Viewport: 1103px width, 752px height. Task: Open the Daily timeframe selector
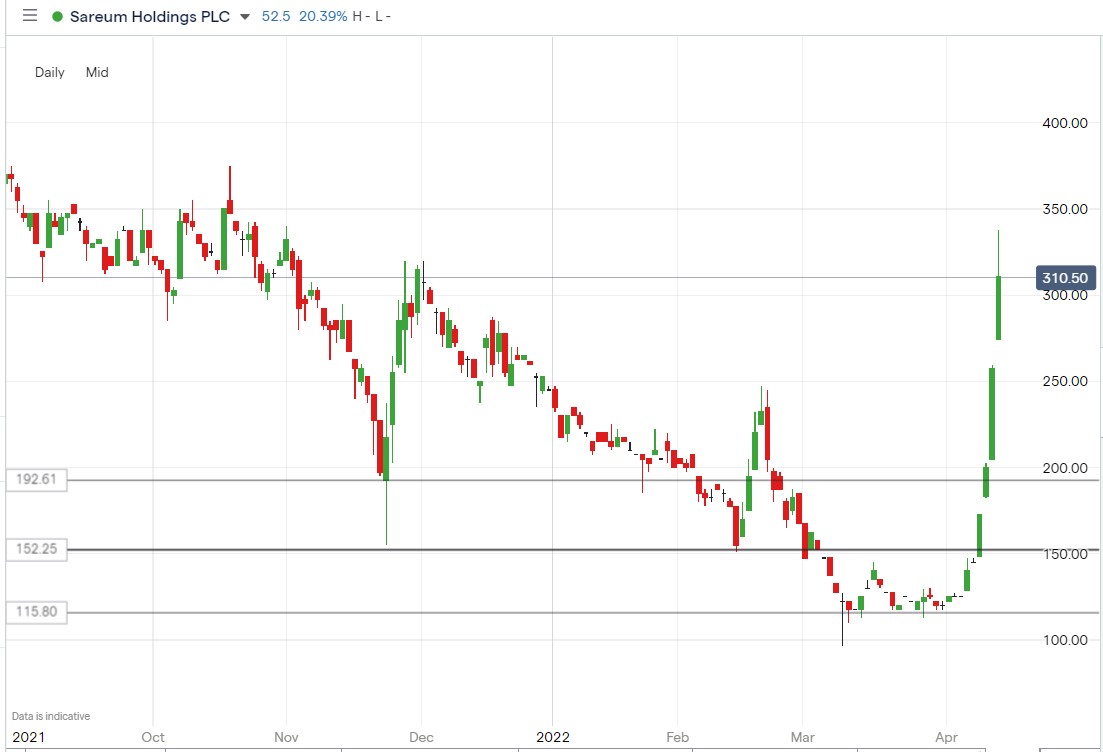49,72
